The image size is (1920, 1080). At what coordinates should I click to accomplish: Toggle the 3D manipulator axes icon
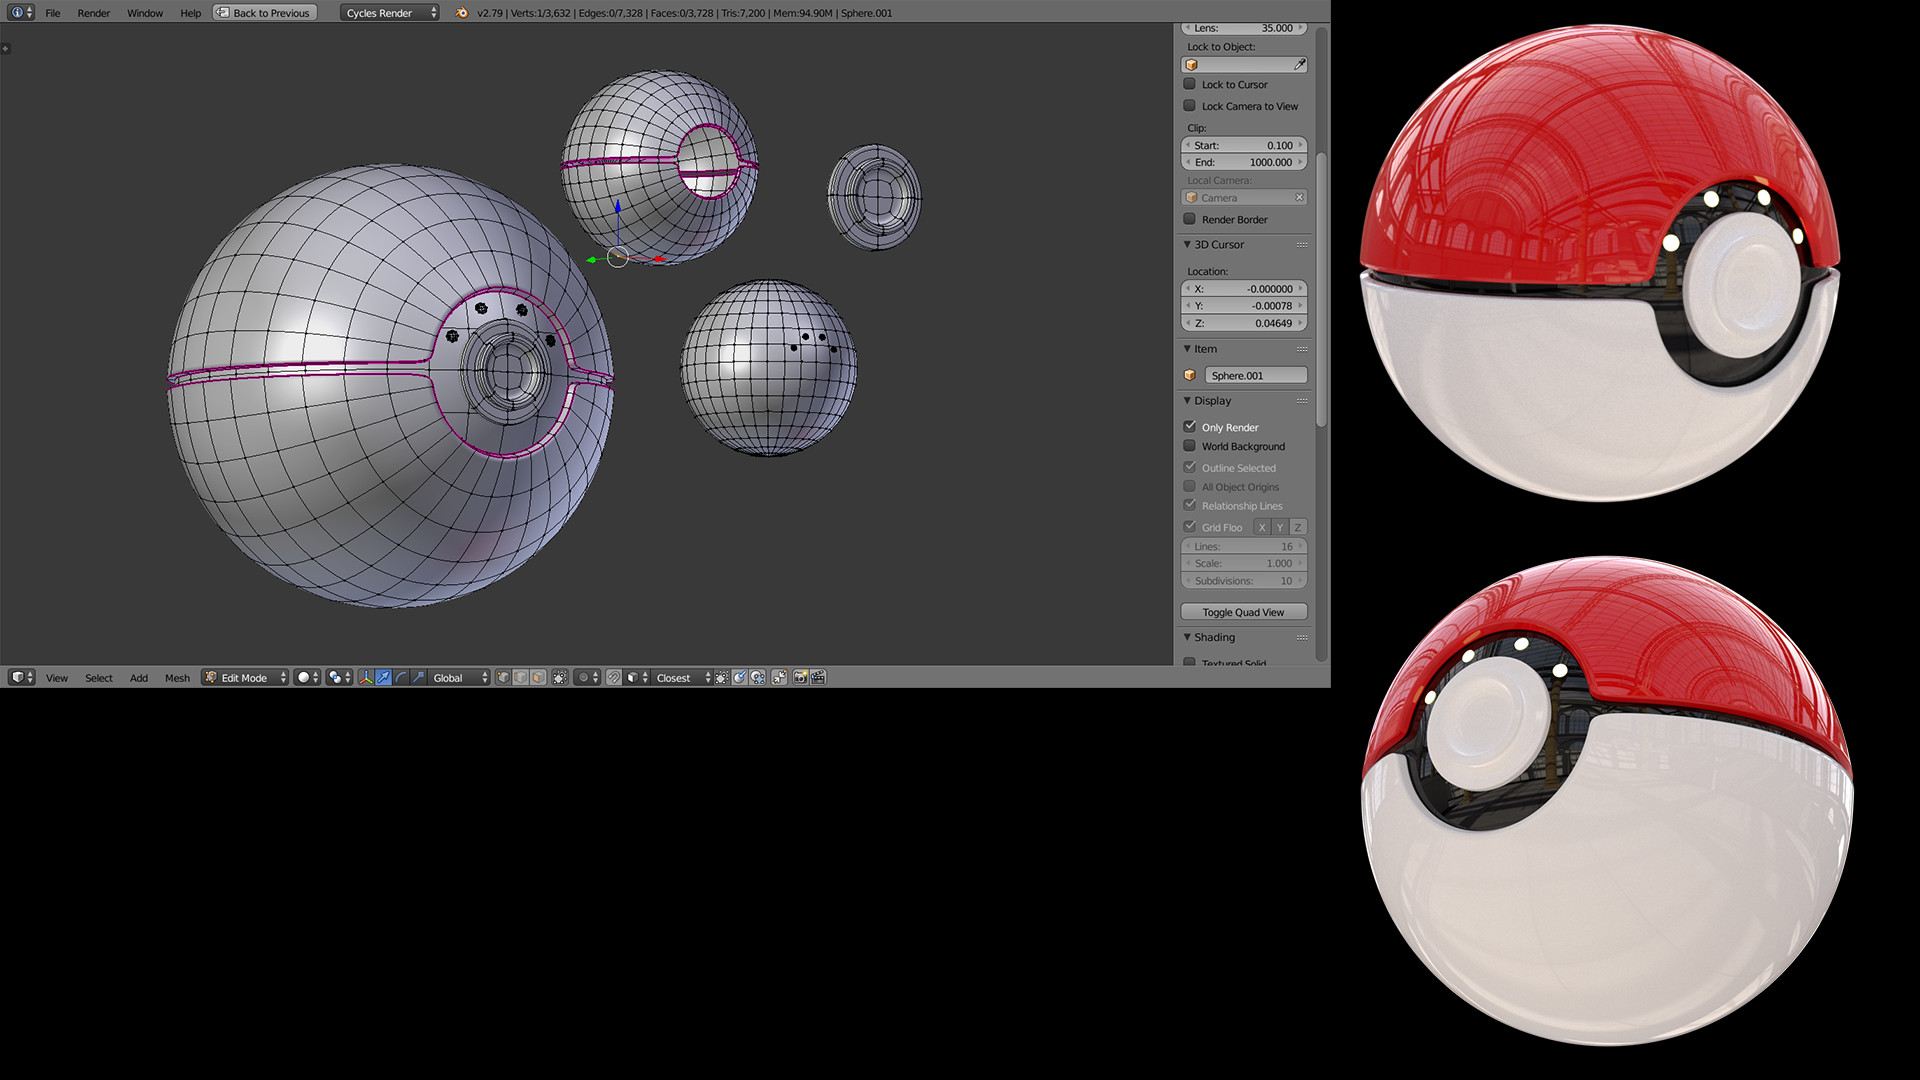pyautogui.click(x=366, y=678)
